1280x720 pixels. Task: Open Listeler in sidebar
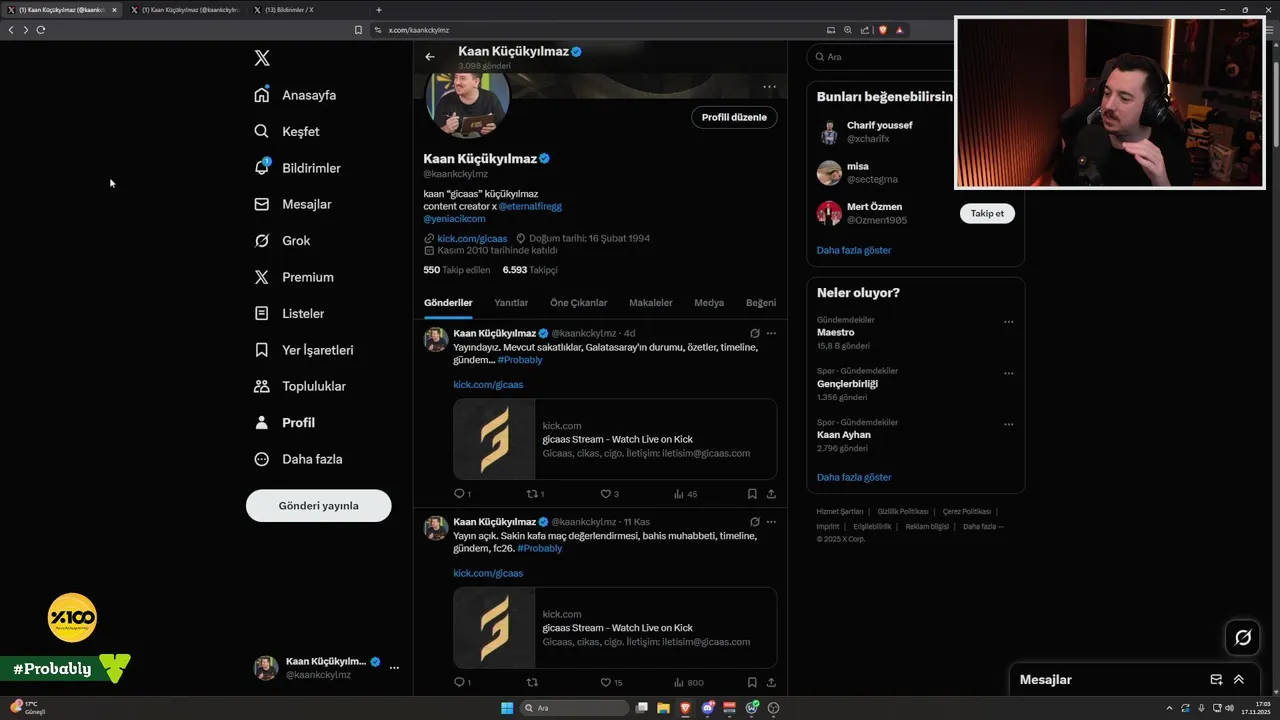point(289,313)
